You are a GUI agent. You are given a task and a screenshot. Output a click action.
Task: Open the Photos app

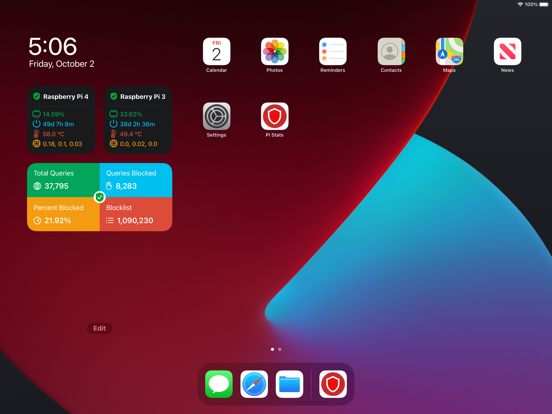(275, 51)
